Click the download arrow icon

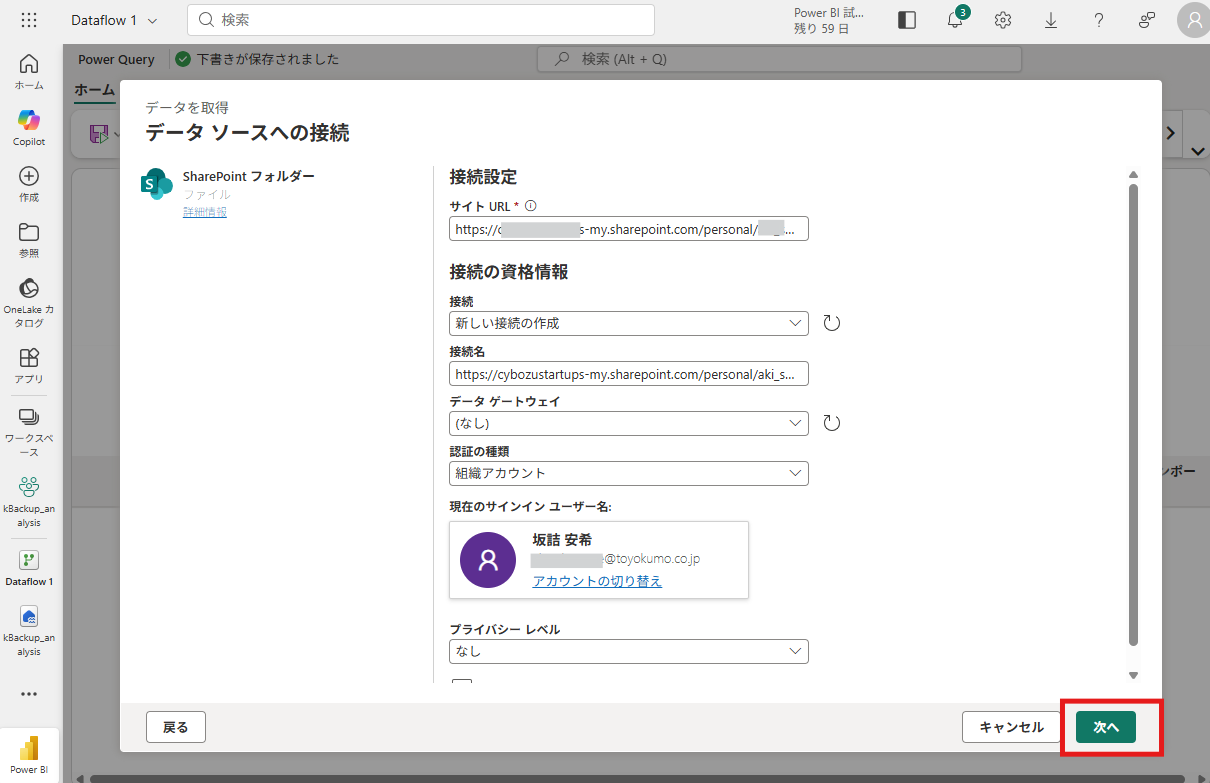click(1051, 20)
